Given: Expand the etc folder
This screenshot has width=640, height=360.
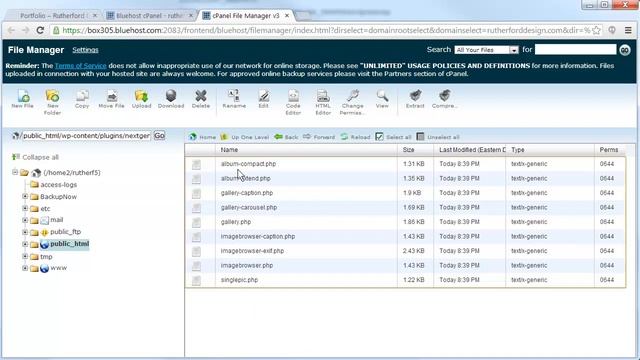Looking at the screenshot, I should 25,208.
